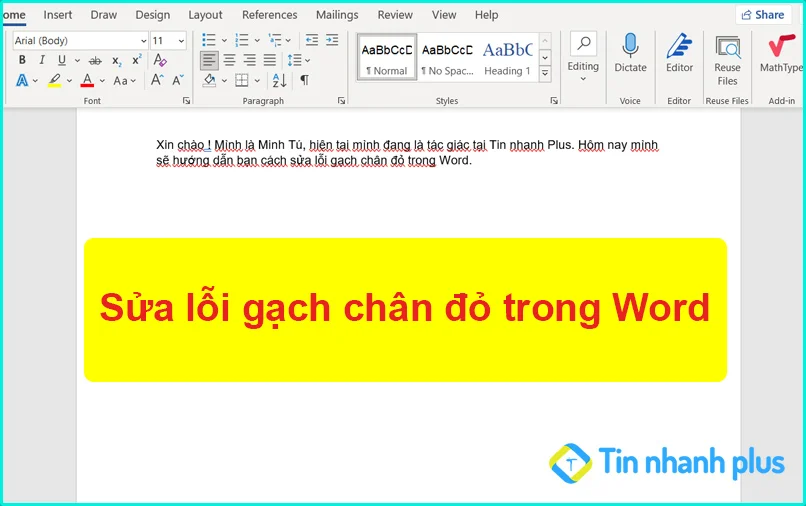Open font size 11 dropdown
Viewport: 806px width, 506px height.
(181, 41)
